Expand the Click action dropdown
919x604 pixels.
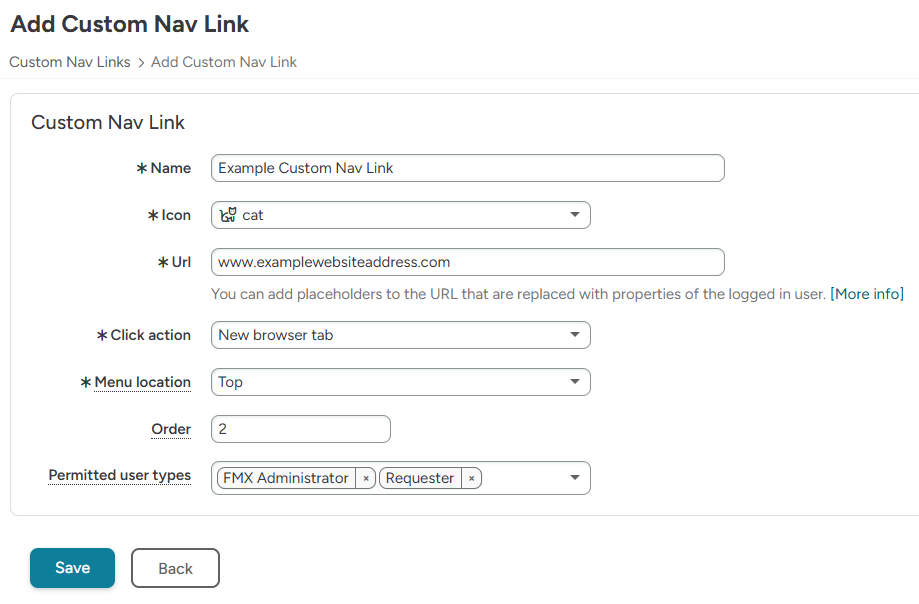[x=575, y=335]
